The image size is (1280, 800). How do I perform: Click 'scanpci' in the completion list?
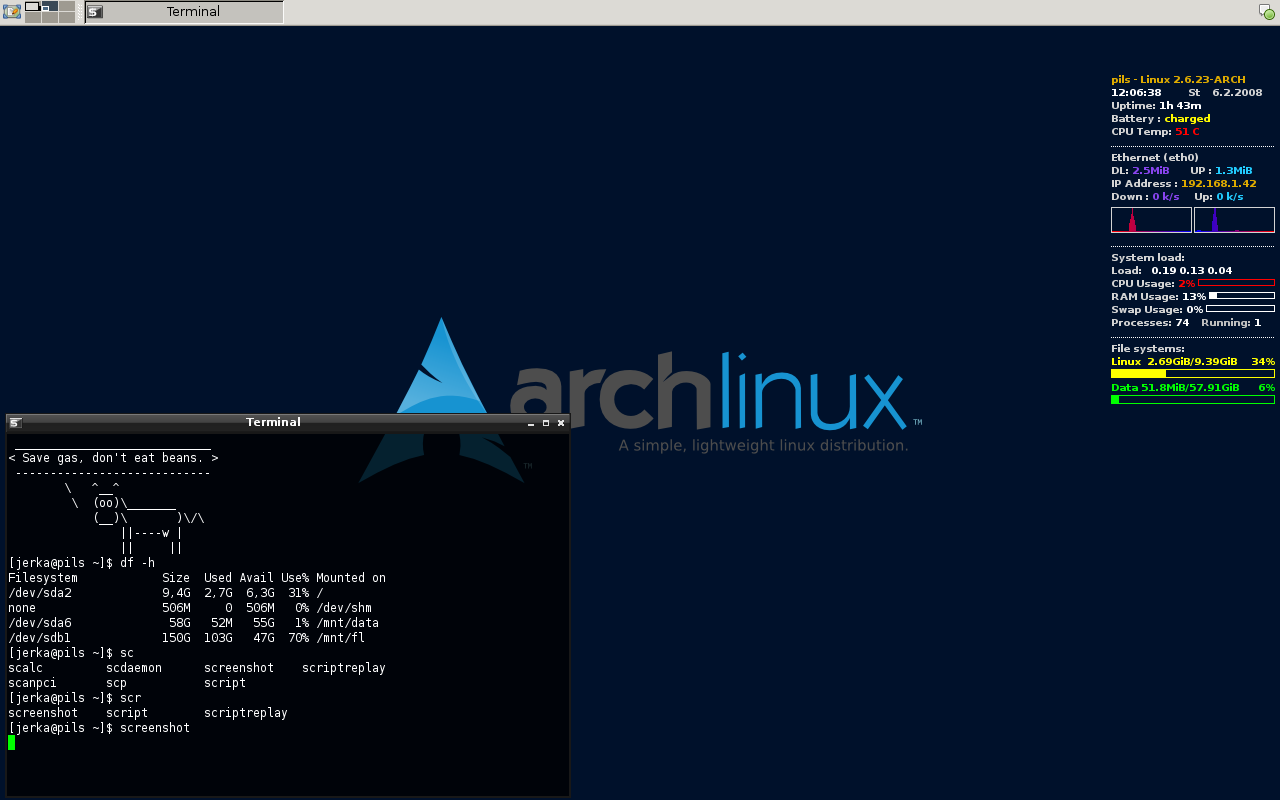(x=33, y=683)
